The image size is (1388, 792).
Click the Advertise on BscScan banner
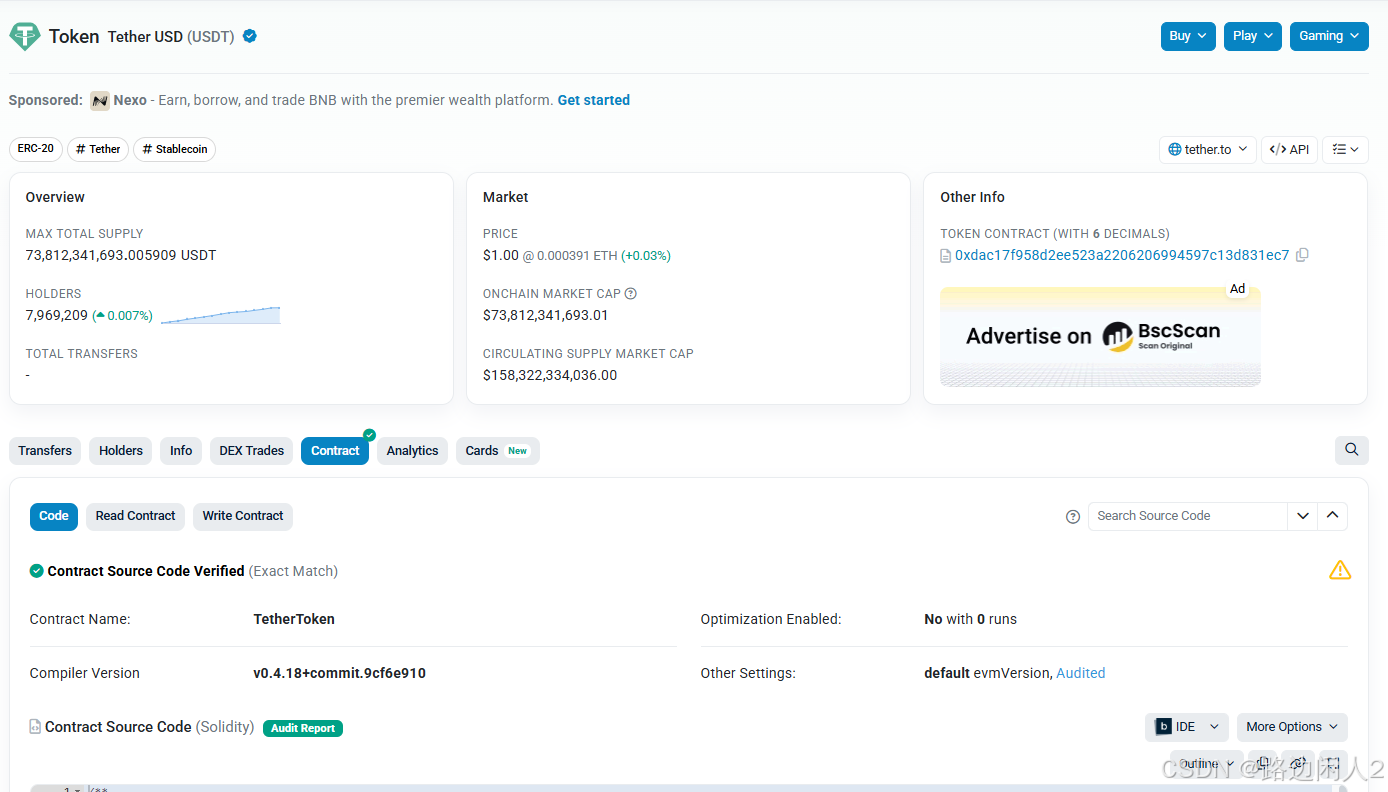coord(1100,337)
